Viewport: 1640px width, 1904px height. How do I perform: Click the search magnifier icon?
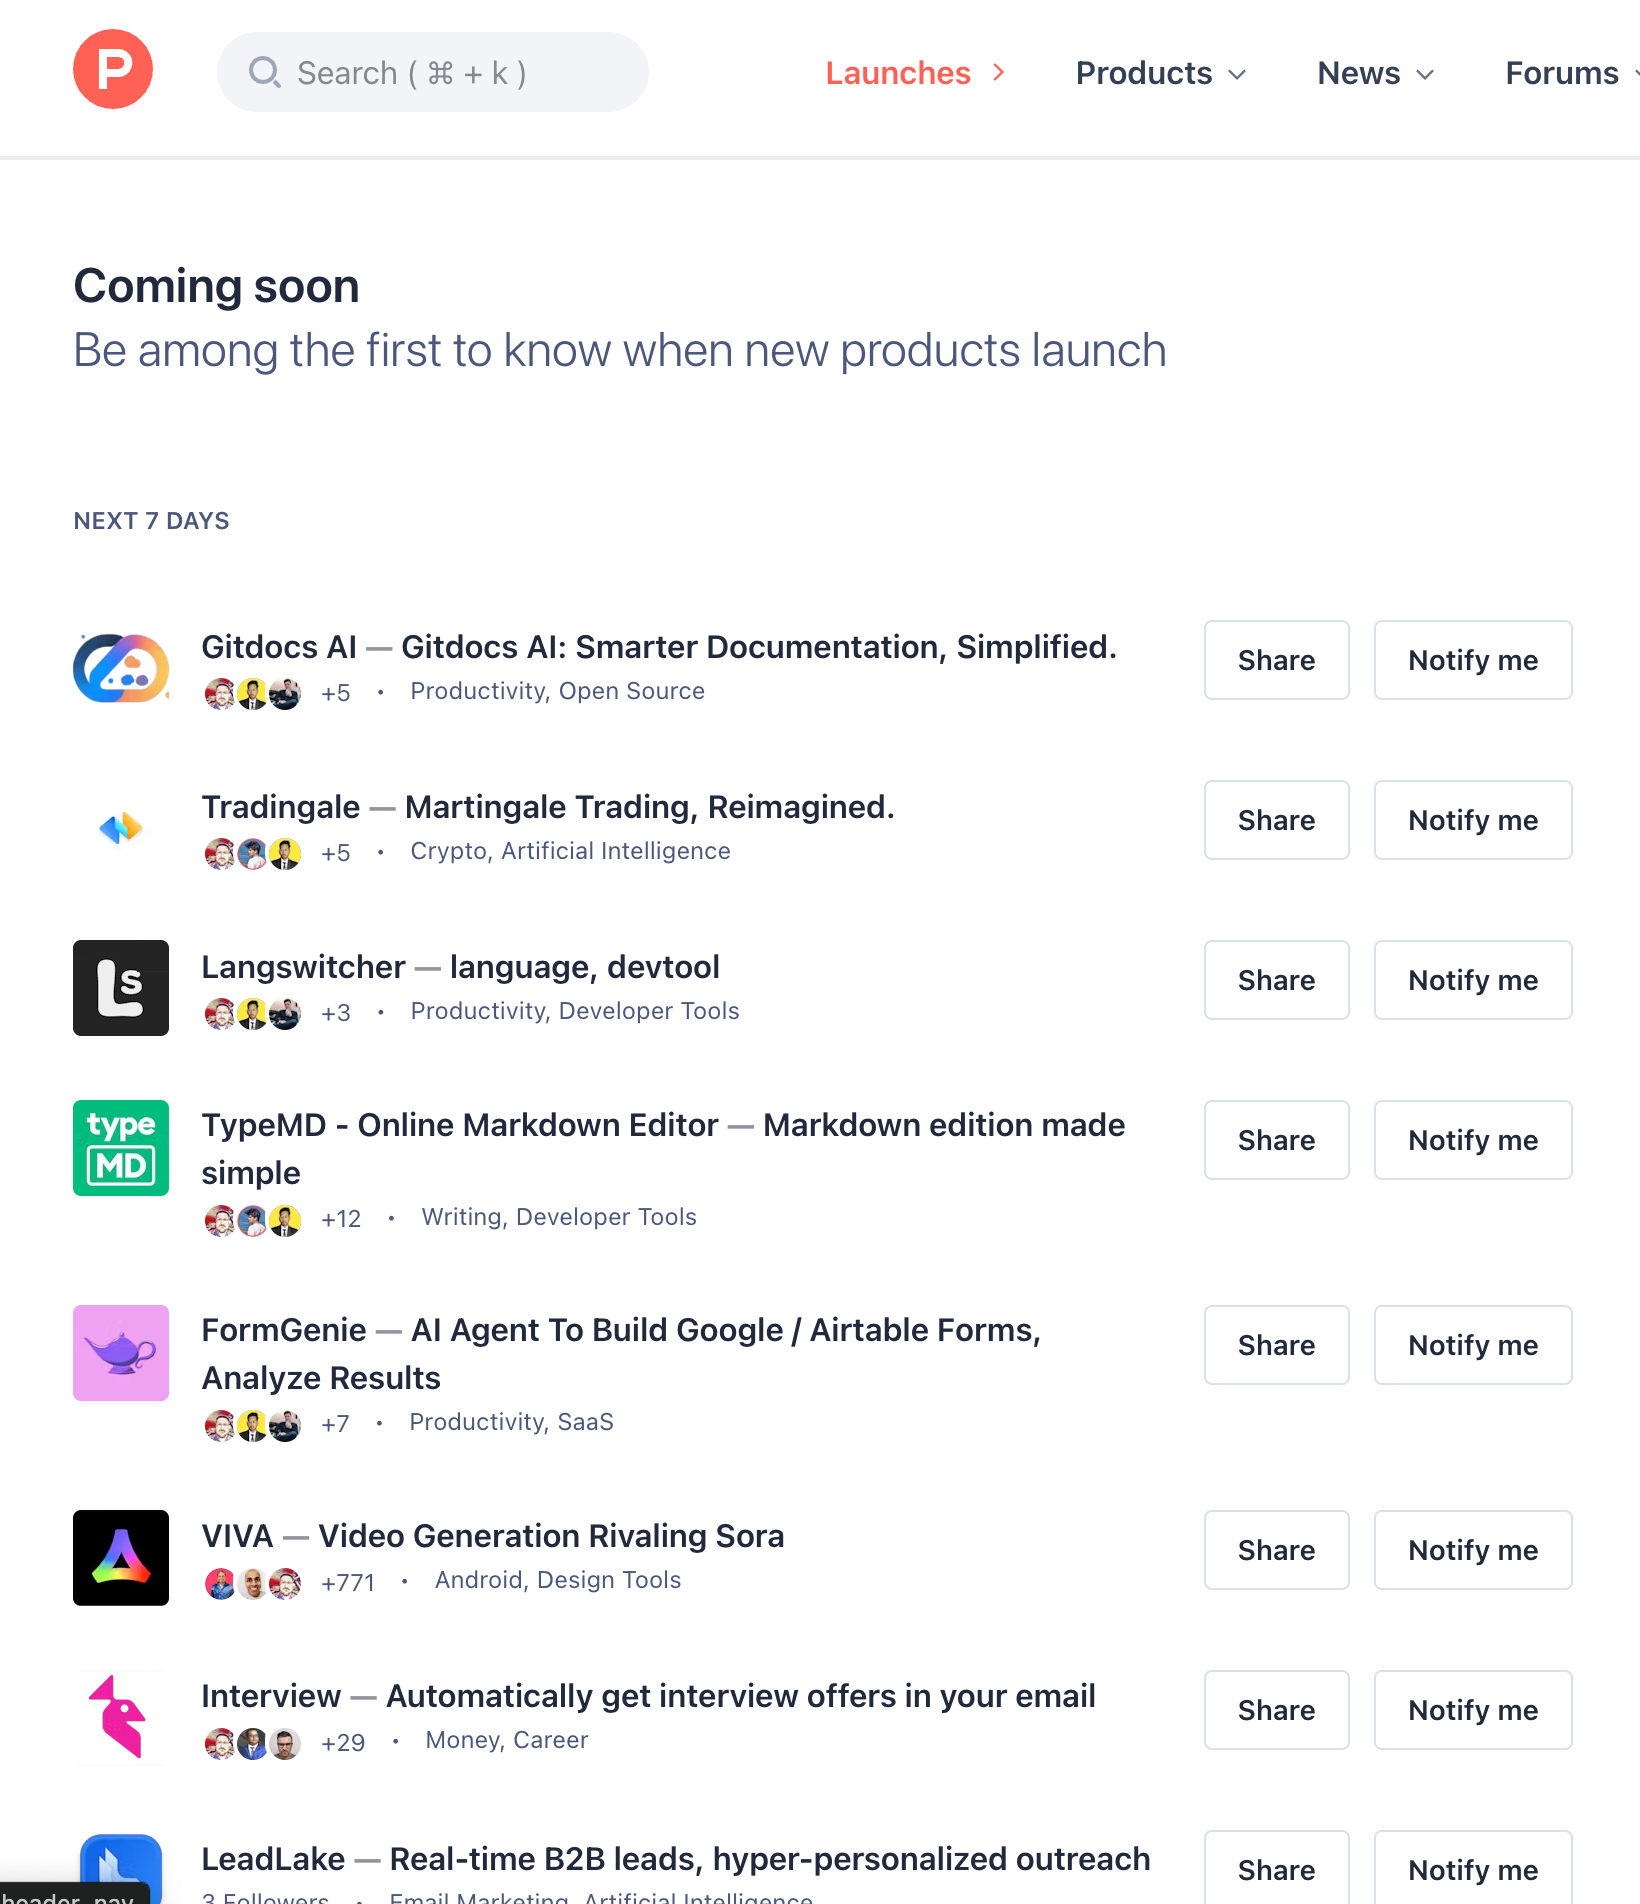[x=265, y=72]
